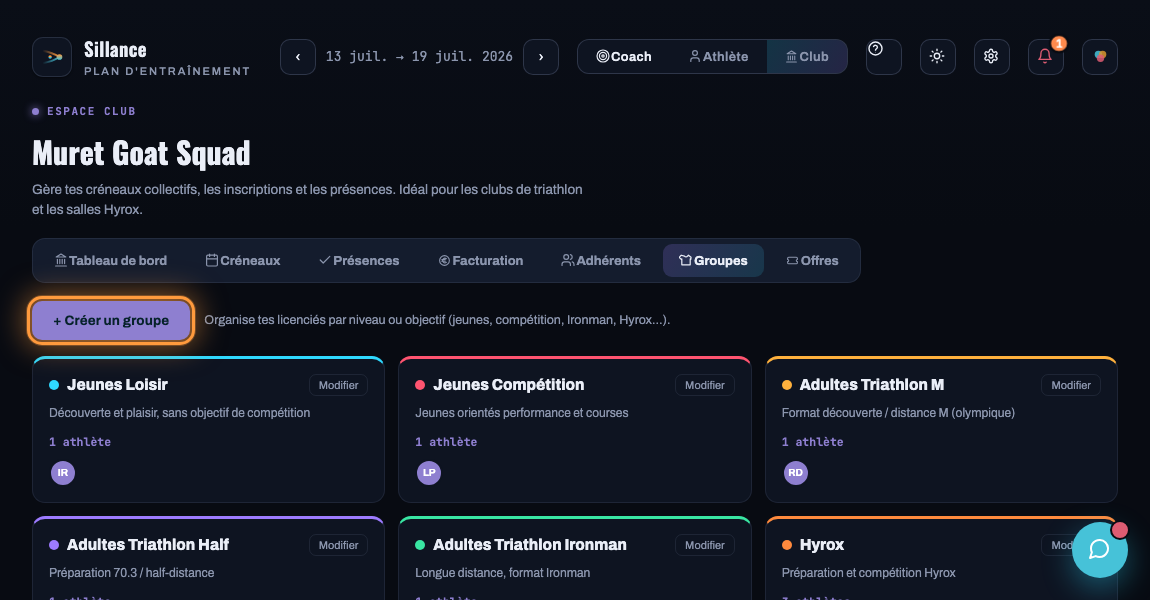Screen dimensions: 1150x600
Task: Modify the Adultes Triathlon M group
Action: coord(1071,385)
